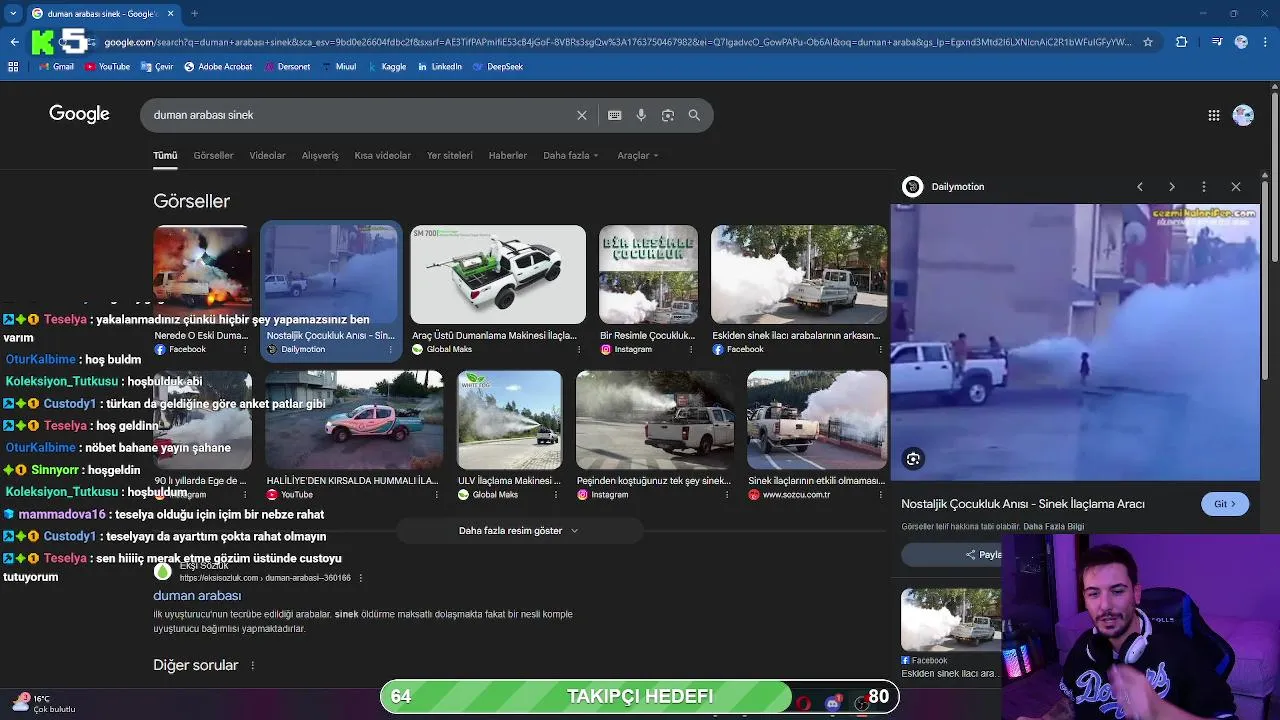
Task: Clear the search box with the X
Action: coord(582,115)
